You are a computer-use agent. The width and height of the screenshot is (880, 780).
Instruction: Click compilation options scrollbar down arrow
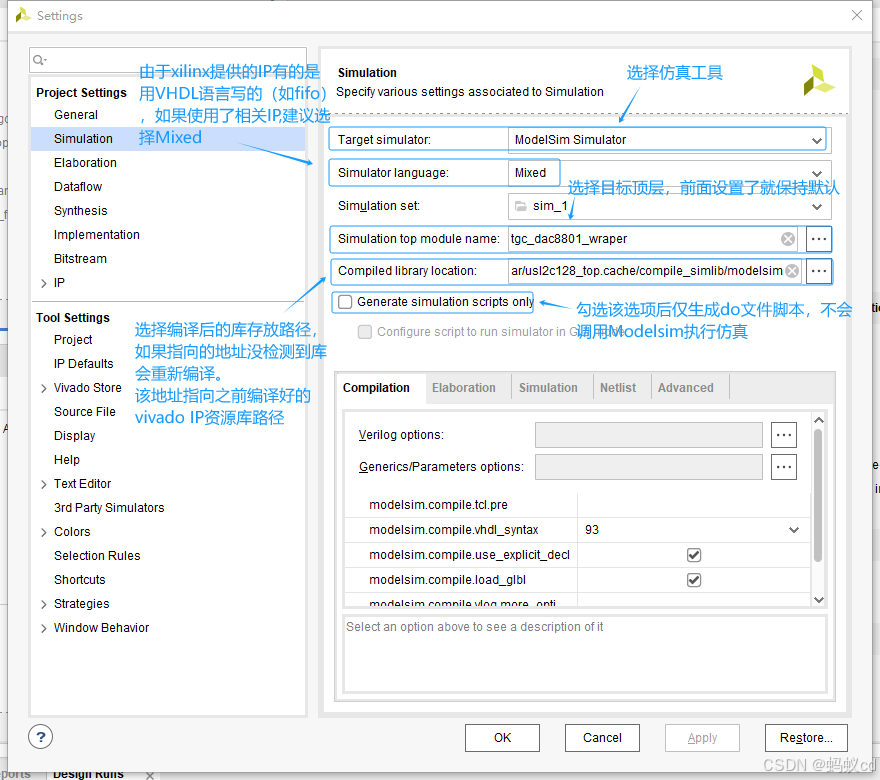819,600
